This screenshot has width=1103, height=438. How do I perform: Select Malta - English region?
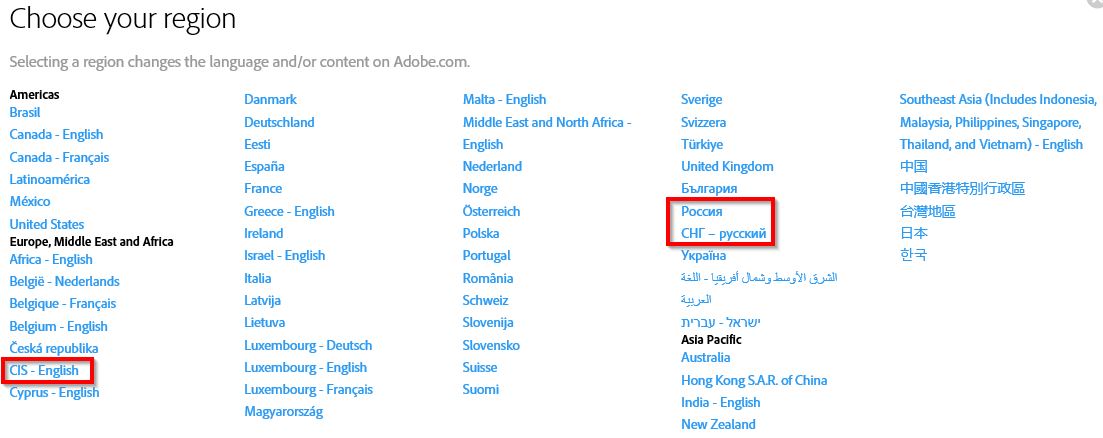504,99
